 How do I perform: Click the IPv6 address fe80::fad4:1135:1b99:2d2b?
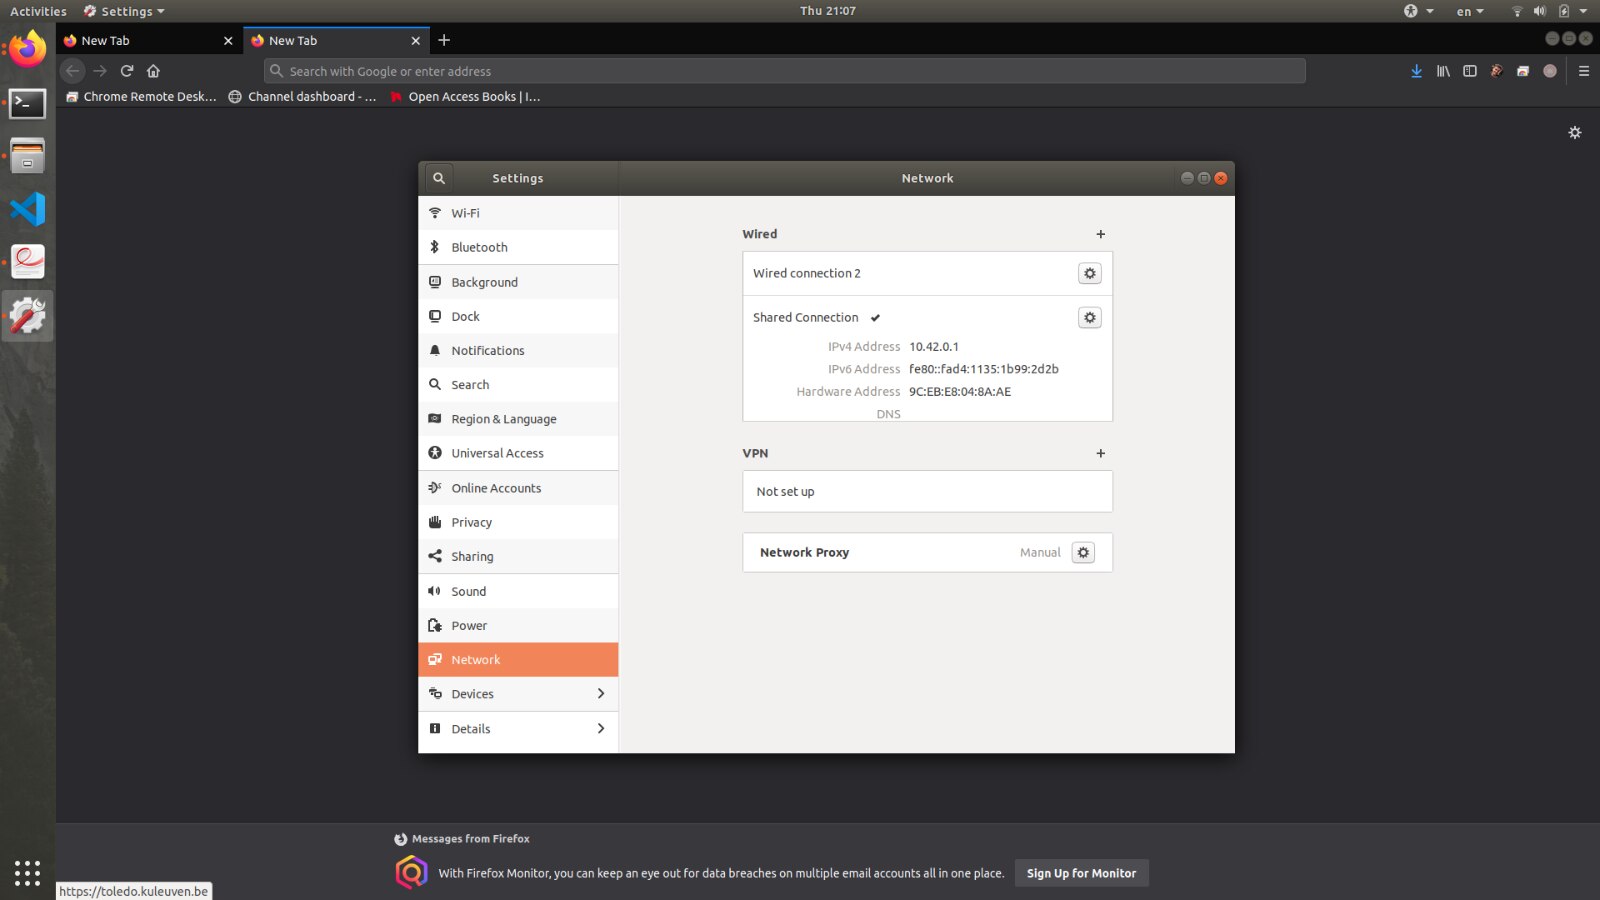click(x=984, y=369)
